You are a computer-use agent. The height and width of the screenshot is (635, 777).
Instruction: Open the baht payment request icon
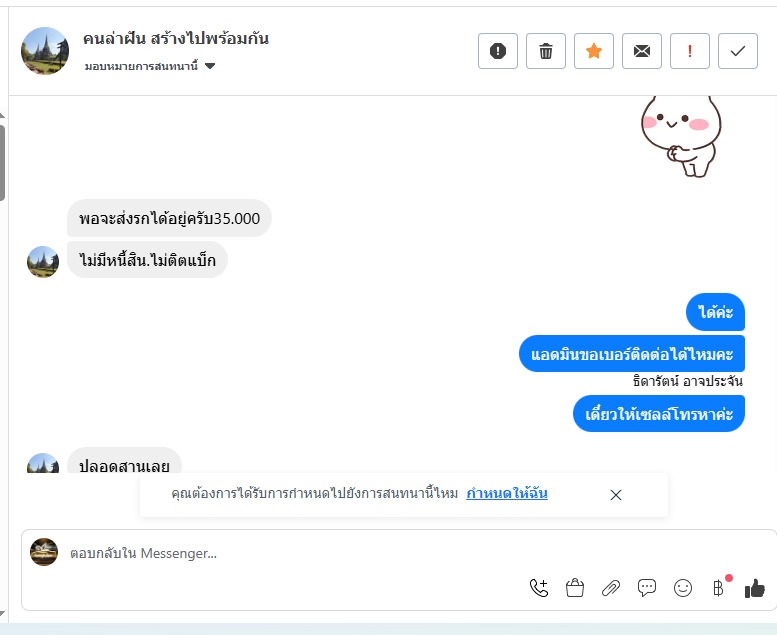click(x=719, y=588)
